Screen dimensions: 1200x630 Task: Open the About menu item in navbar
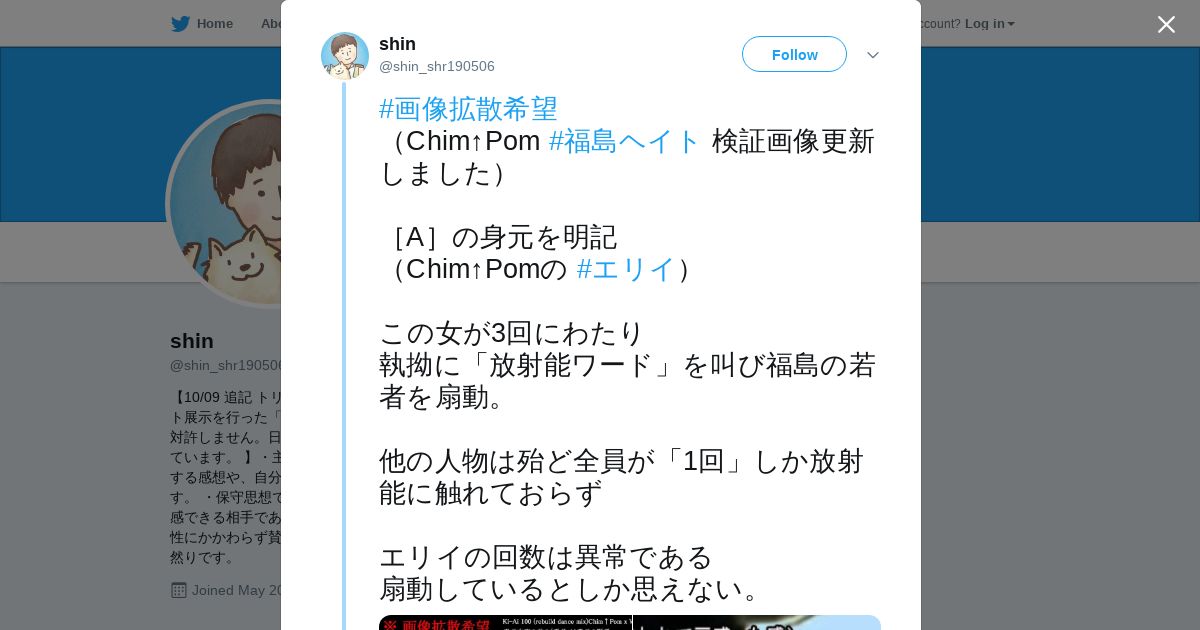(x=270, y=24)
